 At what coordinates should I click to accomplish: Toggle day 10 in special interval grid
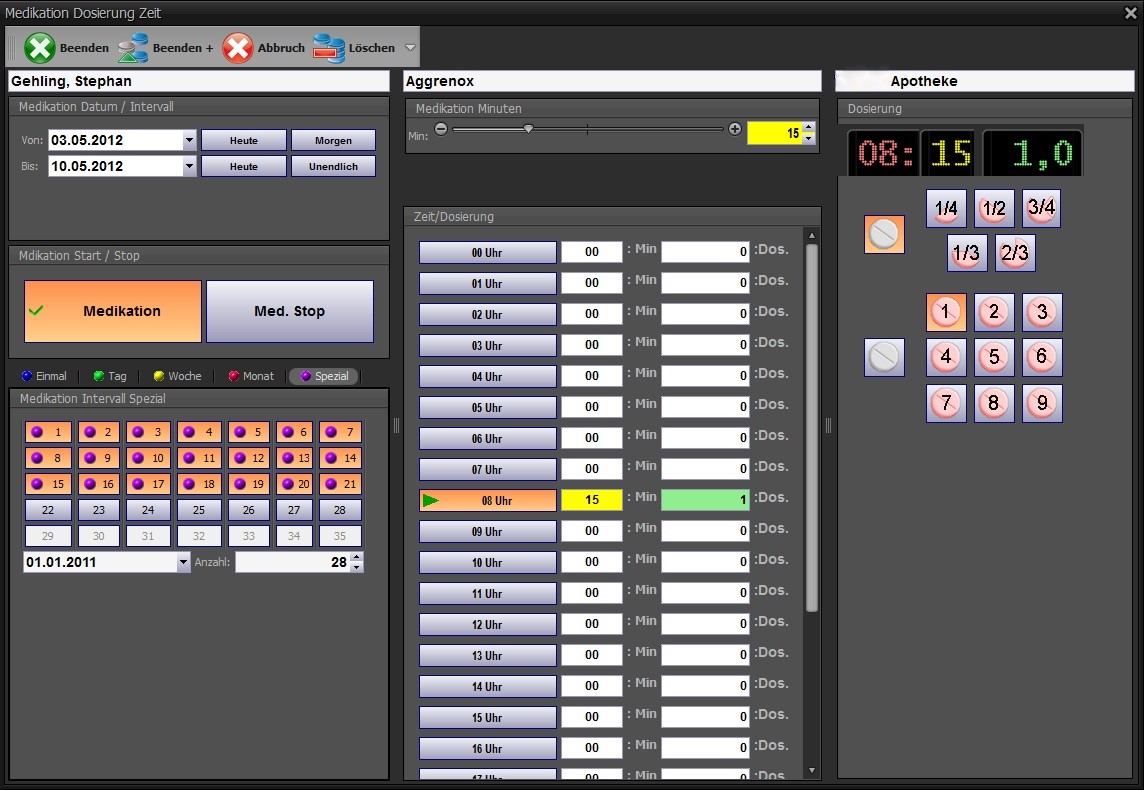[x=148, y=458]
